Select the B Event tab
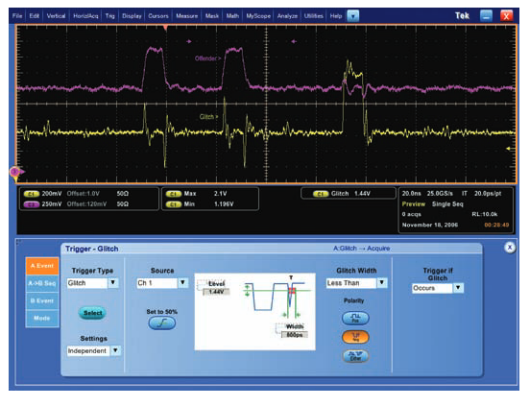 tap(42, 301)
